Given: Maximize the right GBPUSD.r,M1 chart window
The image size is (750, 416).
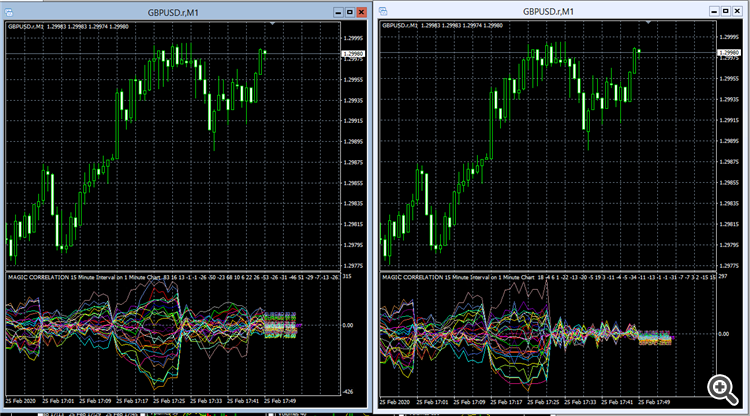Looking at the screenshot, I should pyautogui.click(x=726, y=11).
